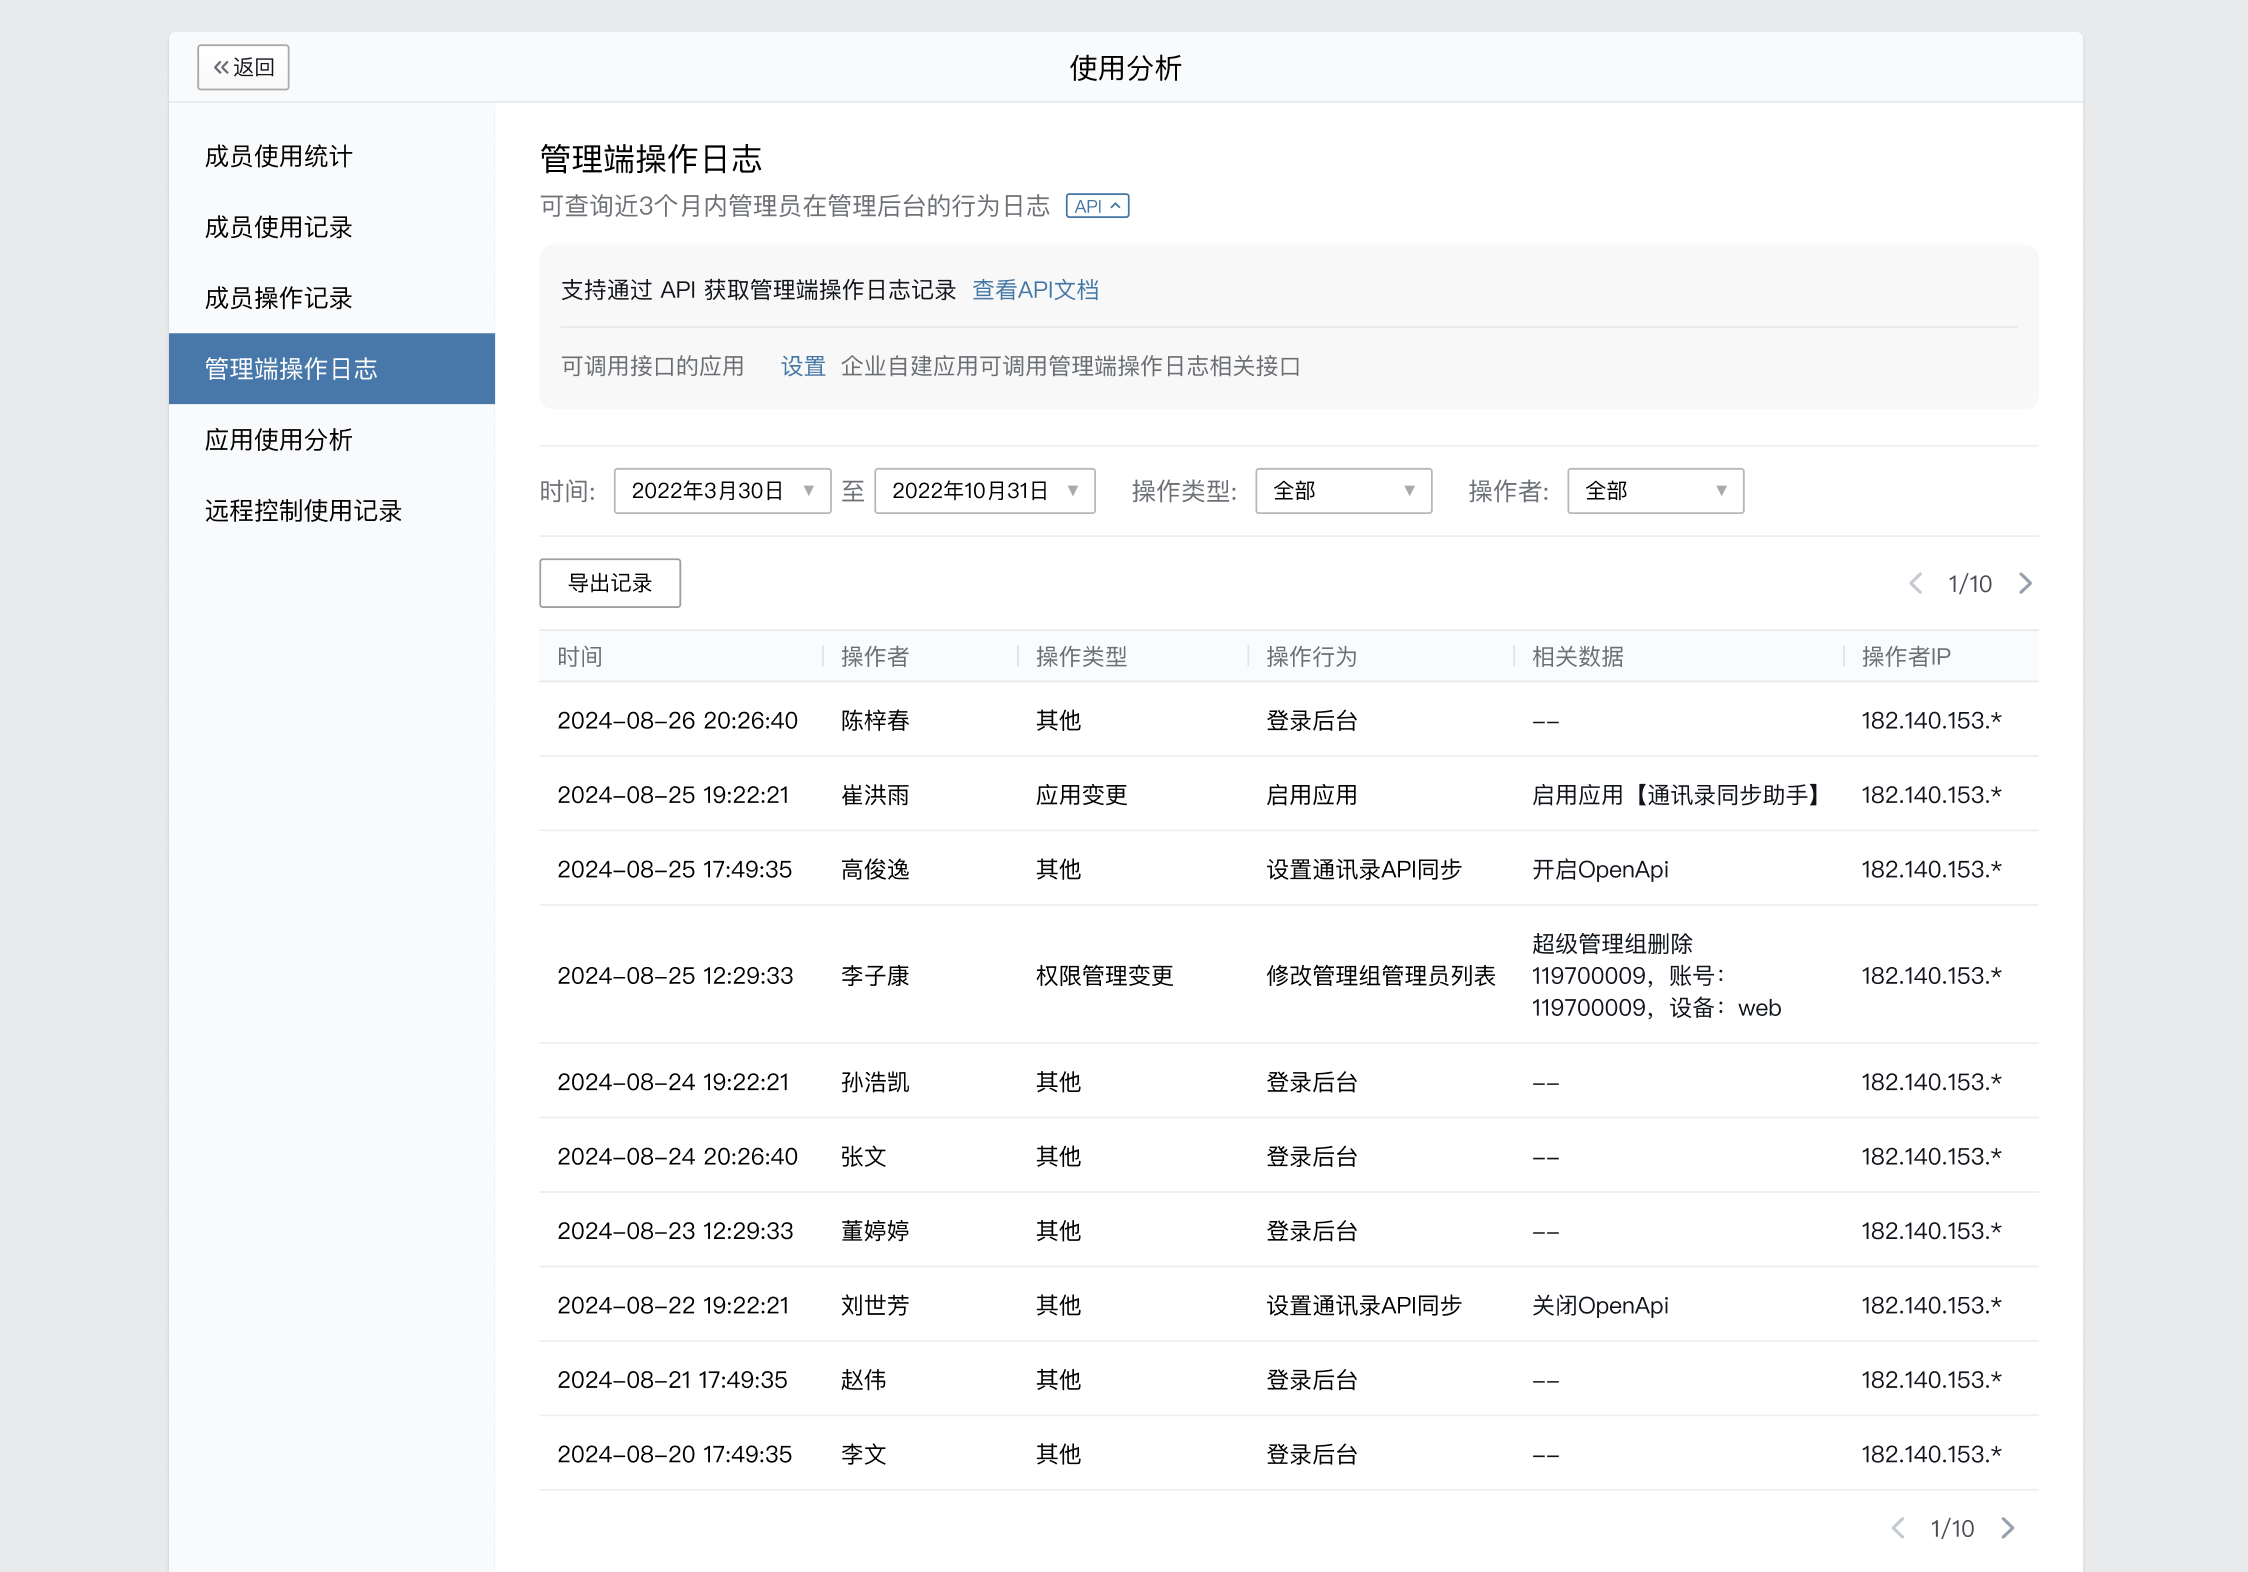Go back with the 返回 button
This screenshot has width=2248, height=1572.
243,67
